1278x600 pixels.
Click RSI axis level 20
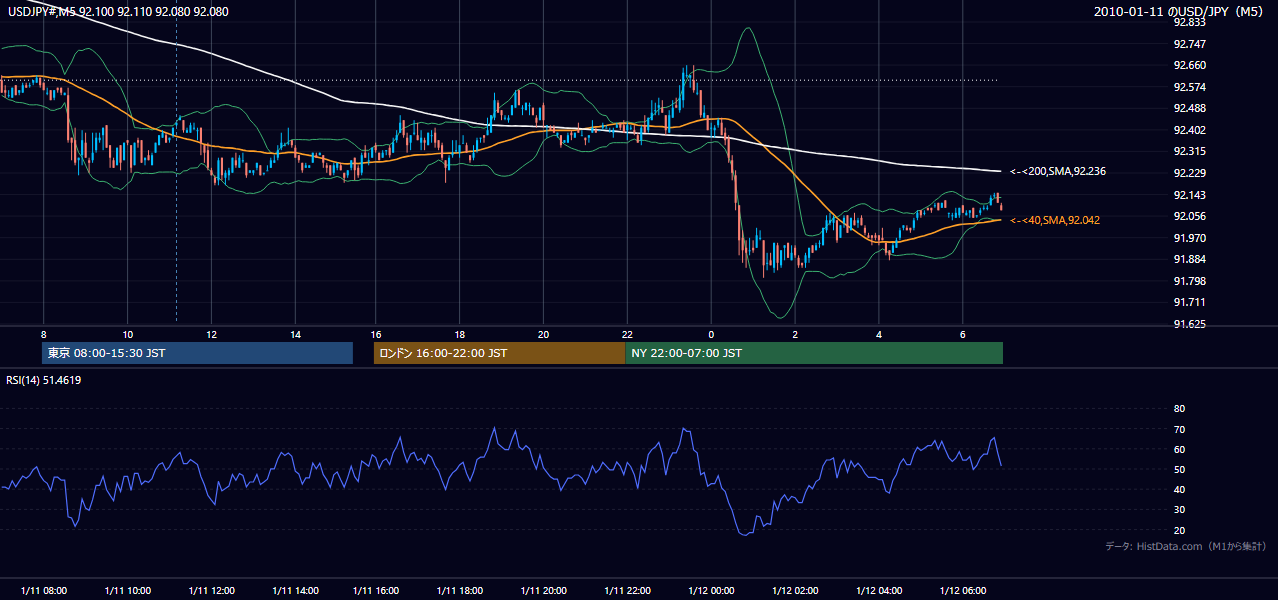(x=1179, y=530)
